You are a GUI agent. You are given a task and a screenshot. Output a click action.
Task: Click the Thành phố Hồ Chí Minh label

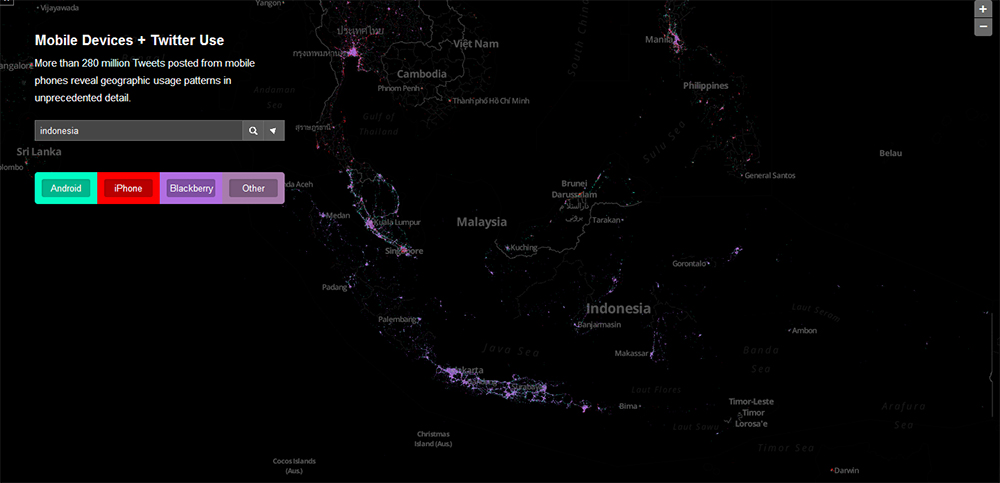point(491,101)
